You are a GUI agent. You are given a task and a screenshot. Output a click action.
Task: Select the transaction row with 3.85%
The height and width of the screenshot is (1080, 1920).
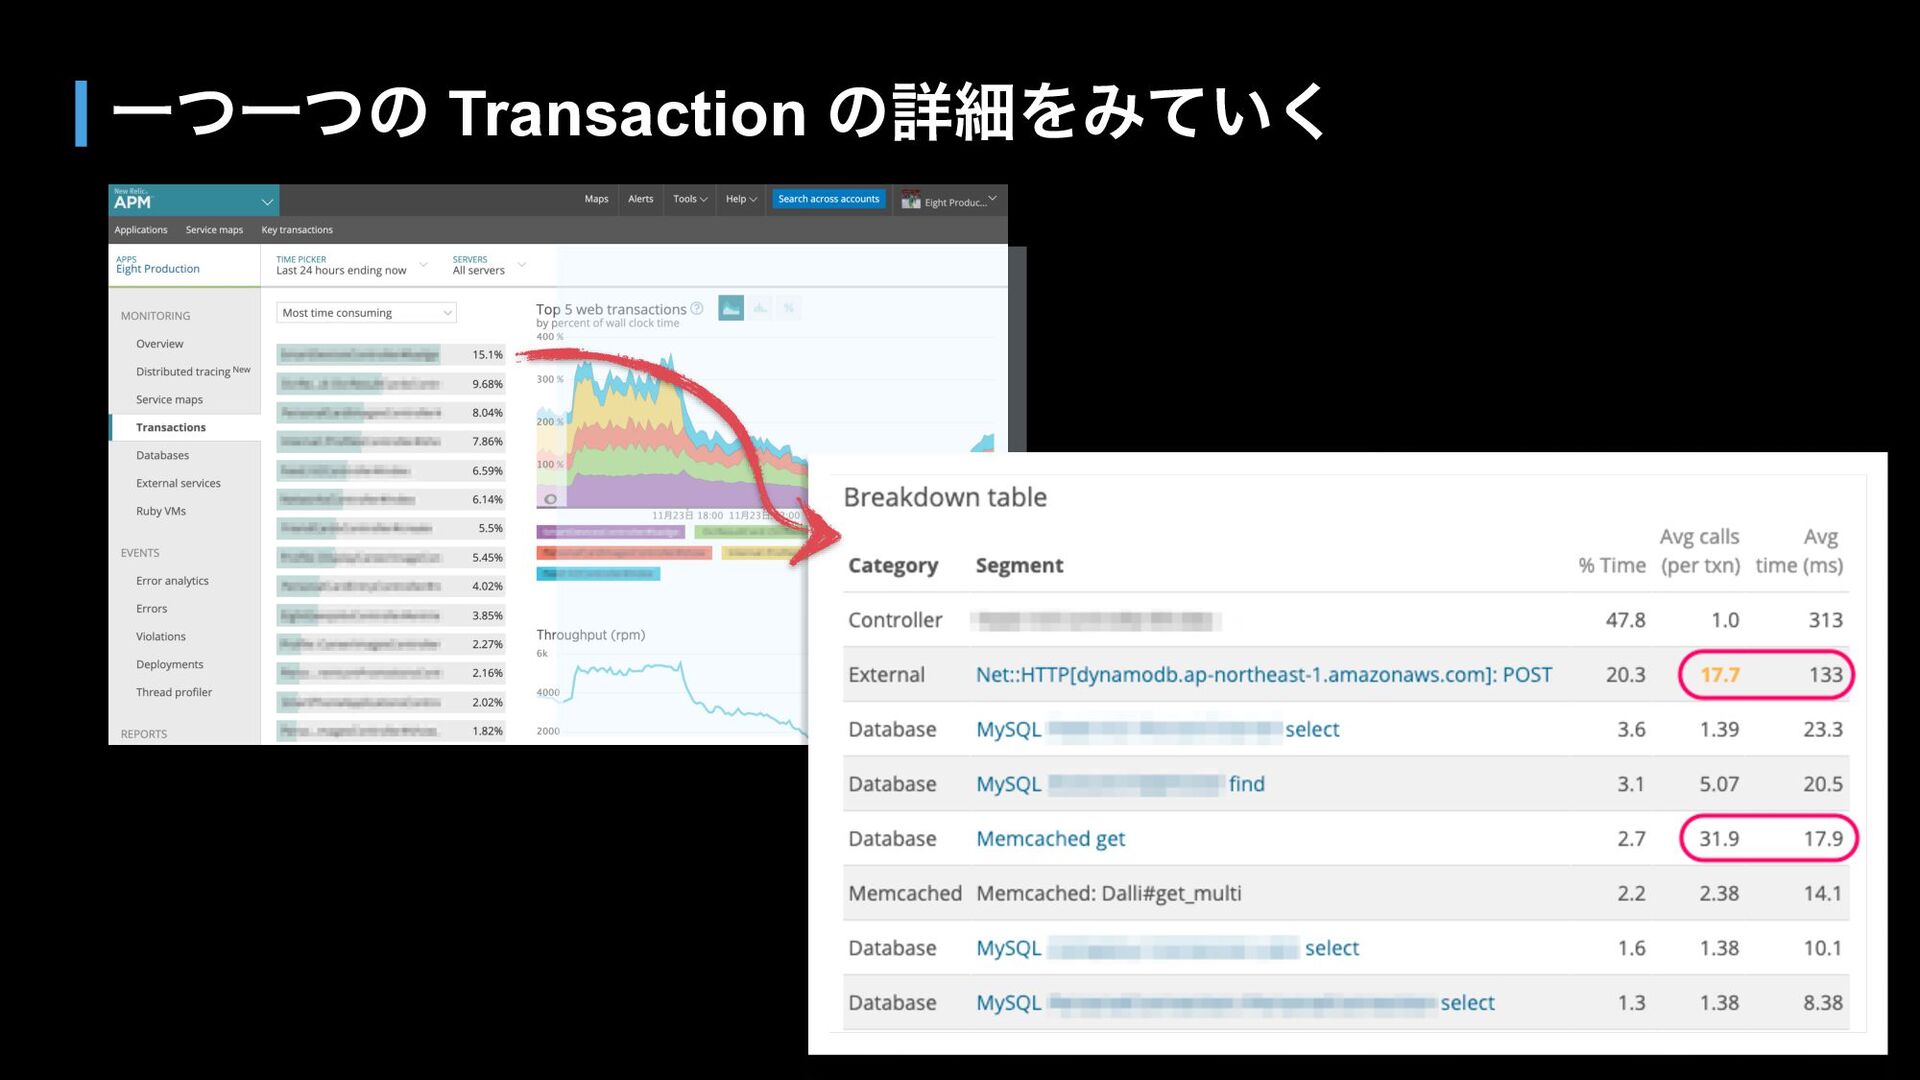tap(391, 616)
